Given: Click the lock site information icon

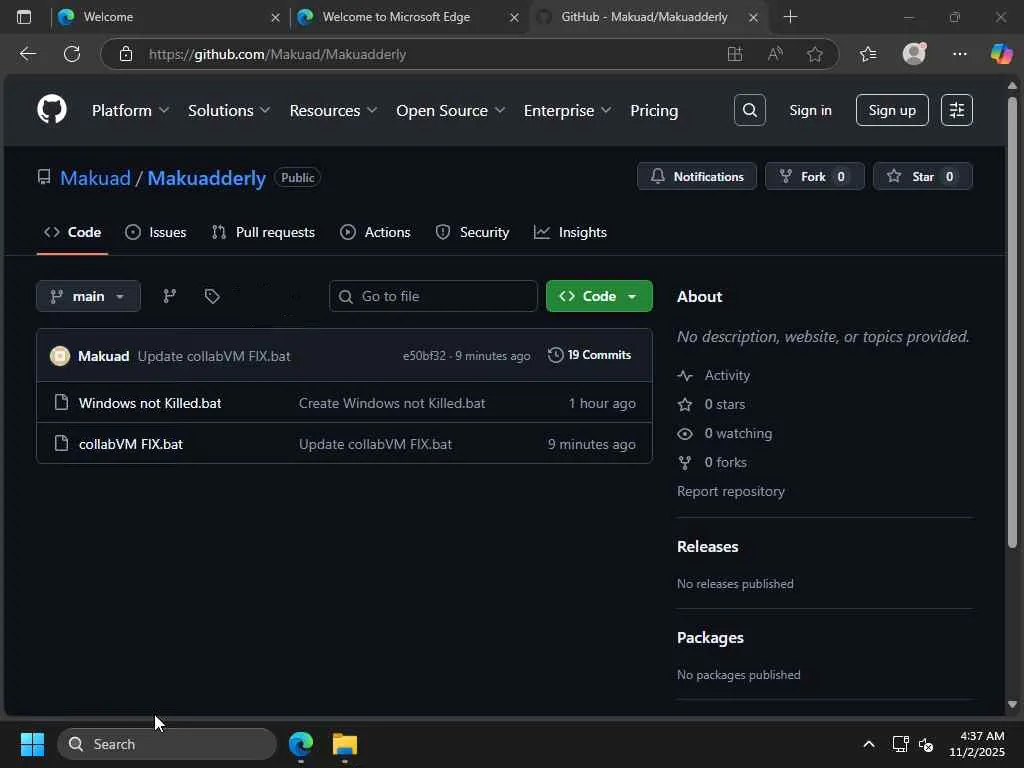Looking at the screenshot, I should [x=126, y=54].
